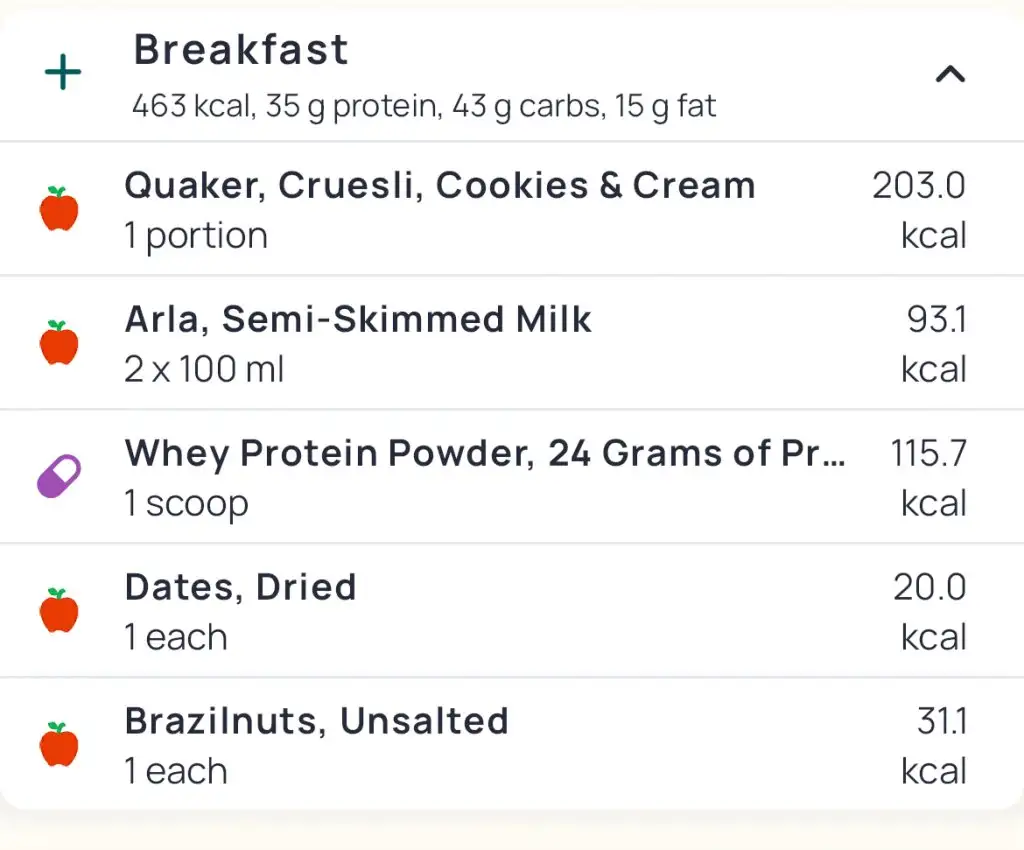Tap the 1 scoop serving text

pyautogui.click(x=186, y=504)
